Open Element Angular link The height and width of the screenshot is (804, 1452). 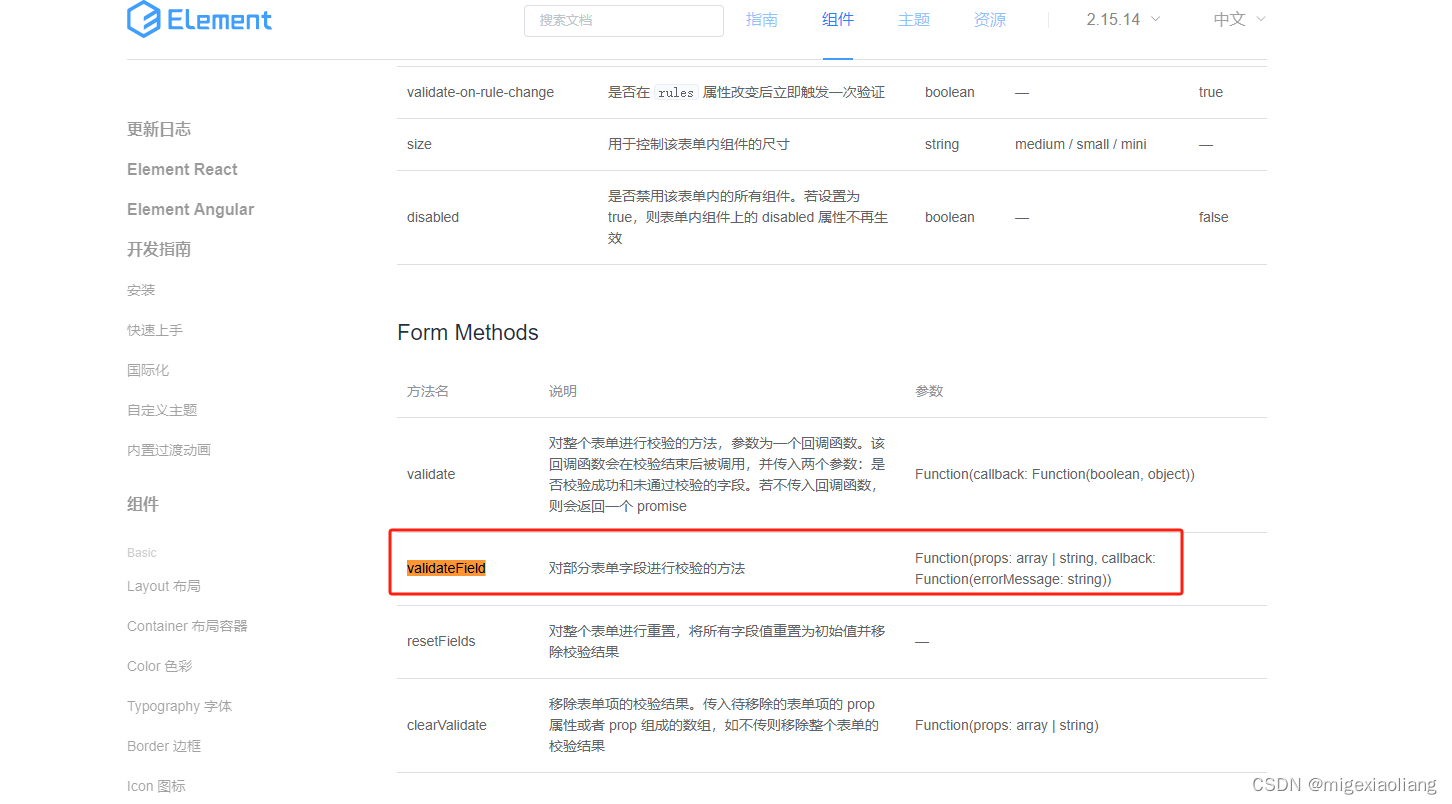pos(190,209)
